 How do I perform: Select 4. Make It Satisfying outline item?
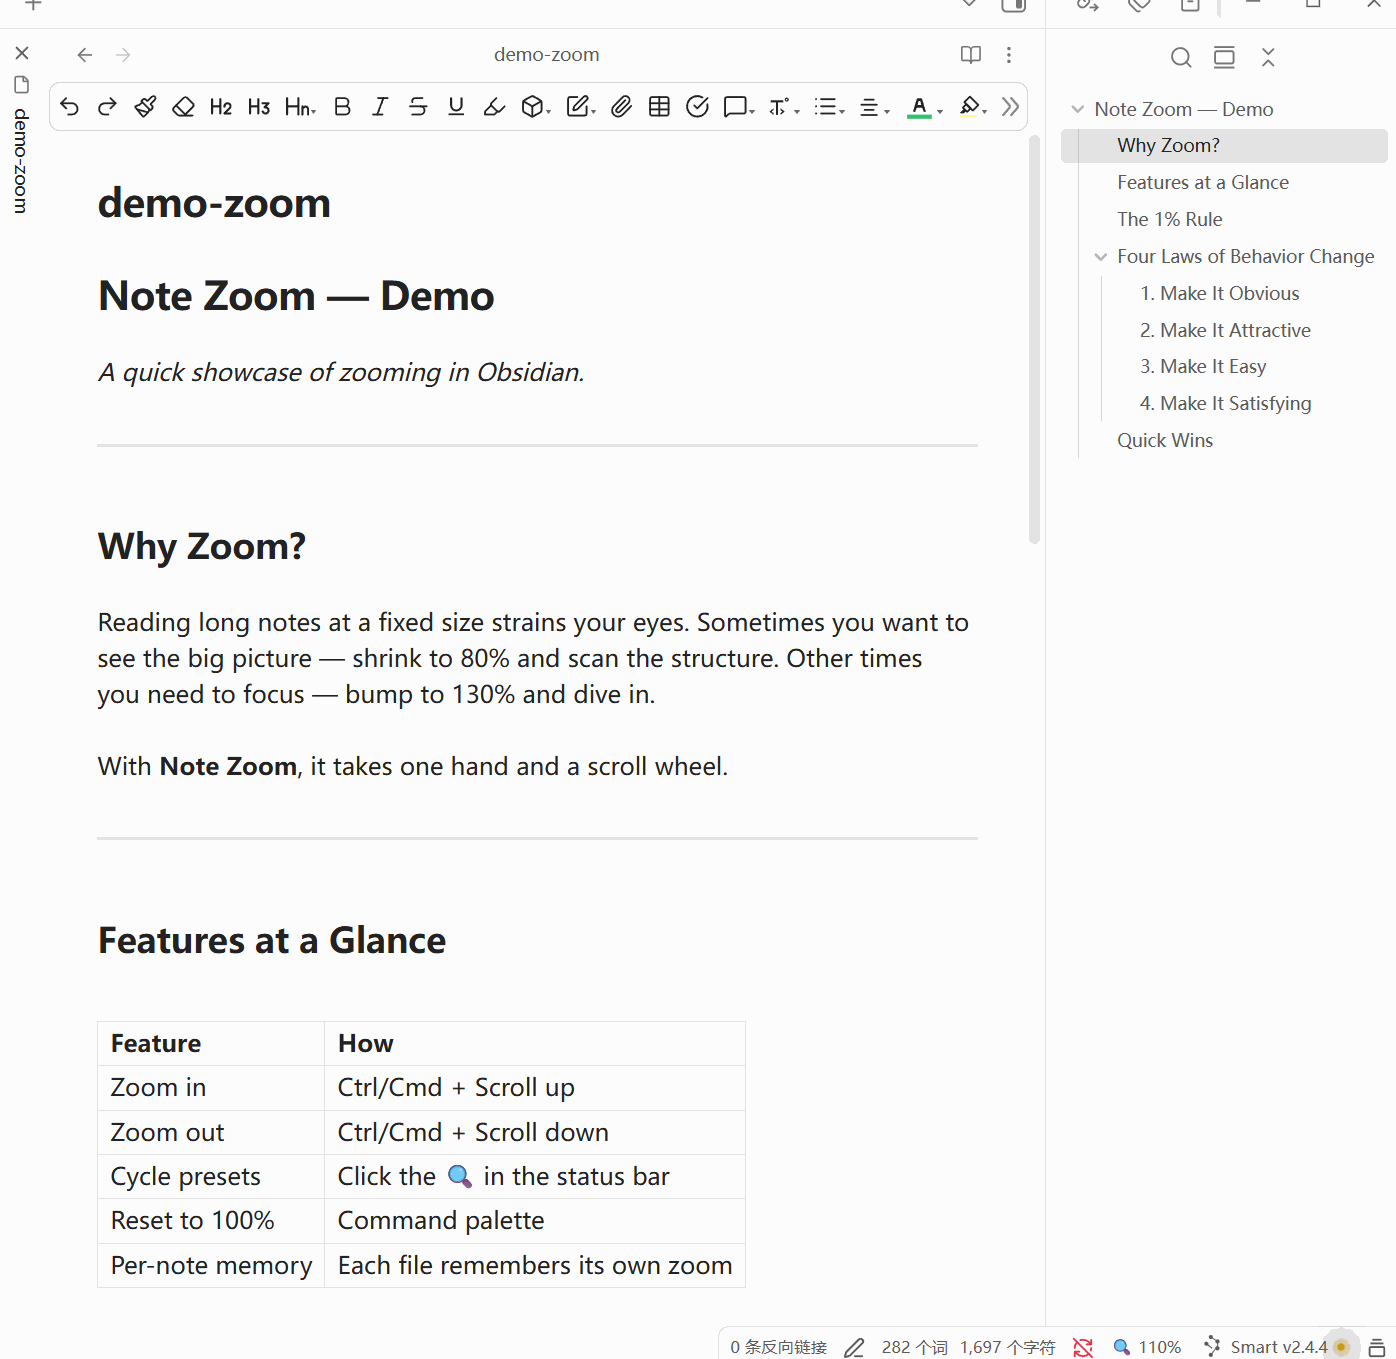[x=1224, y=404]
